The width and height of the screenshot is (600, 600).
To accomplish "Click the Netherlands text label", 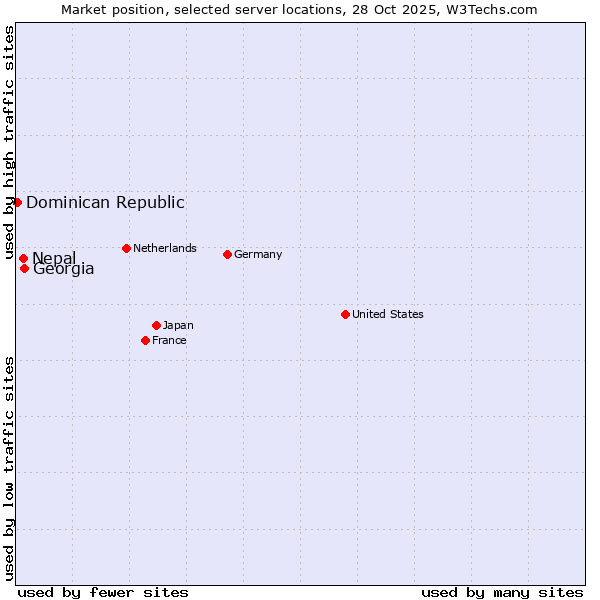I will 165,248.
